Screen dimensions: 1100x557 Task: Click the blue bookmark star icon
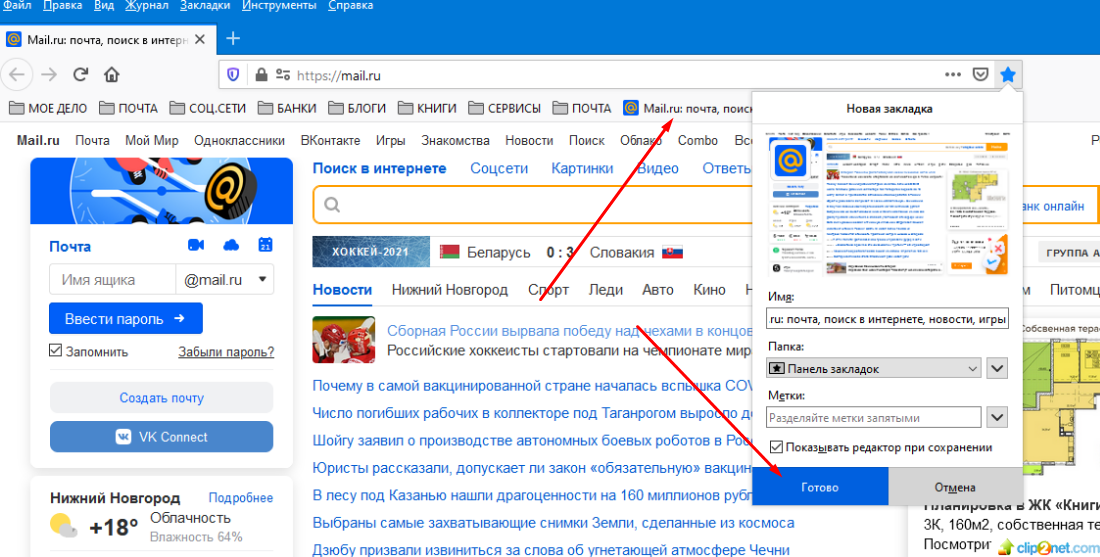(1008, 74)
